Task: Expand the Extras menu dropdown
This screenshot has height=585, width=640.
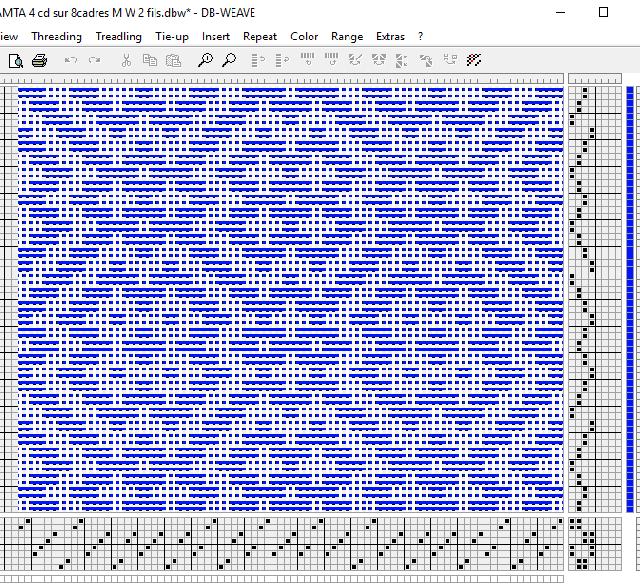Action: [x=390, y=36]
